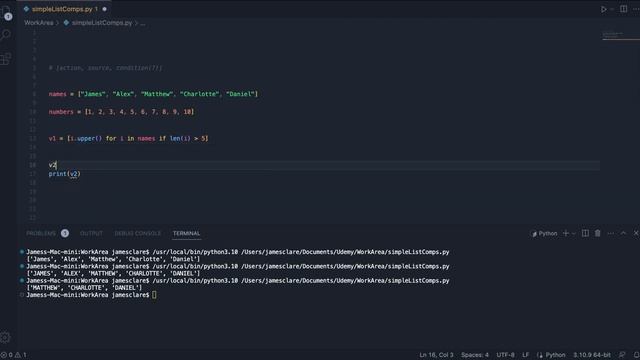The image size is (640, 360).
Task: Expand the breadcrumb ellipsis symbol item
Action: point(143,23)
